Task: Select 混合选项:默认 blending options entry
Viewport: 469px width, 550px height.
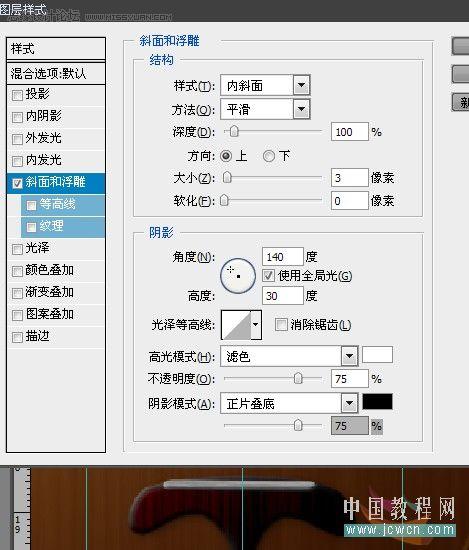Action: (56, 73)
